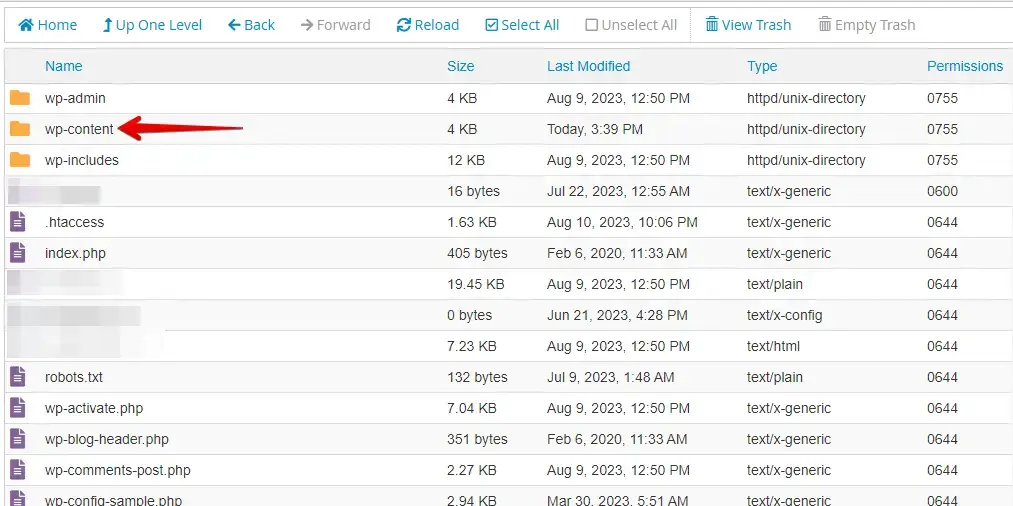
Task: Click permissions 0755 of wp-admin
Action: click(943, 98)
